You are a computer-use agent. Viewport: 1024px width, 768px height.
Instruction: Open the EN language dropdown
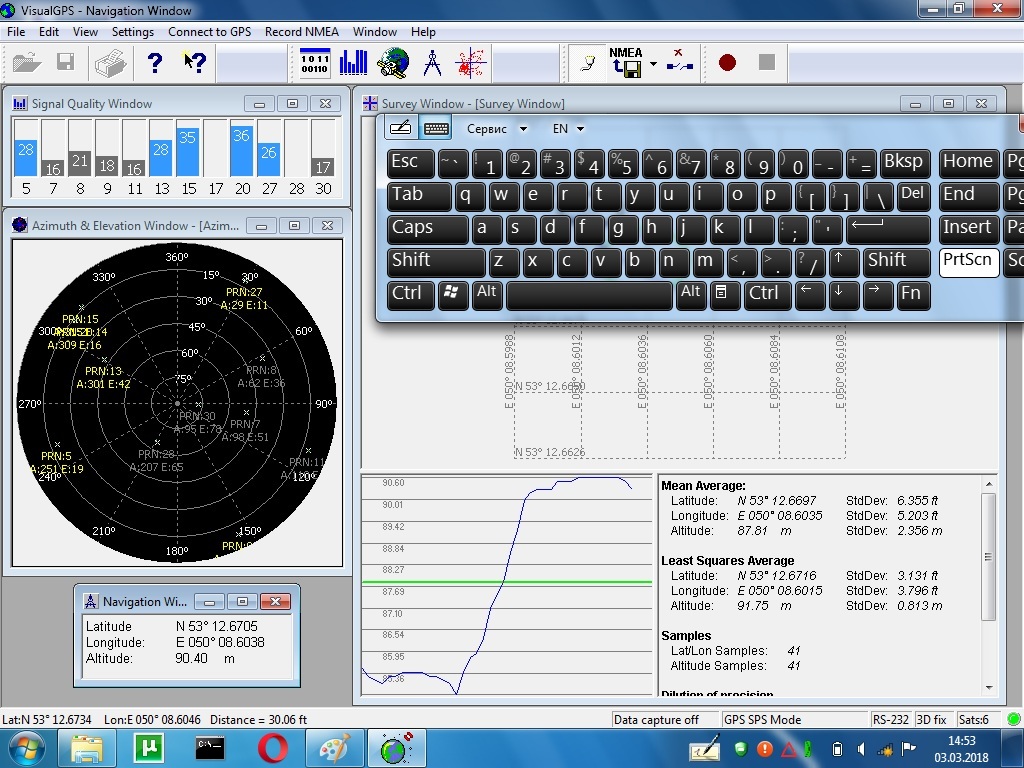(x=568, y=129)
